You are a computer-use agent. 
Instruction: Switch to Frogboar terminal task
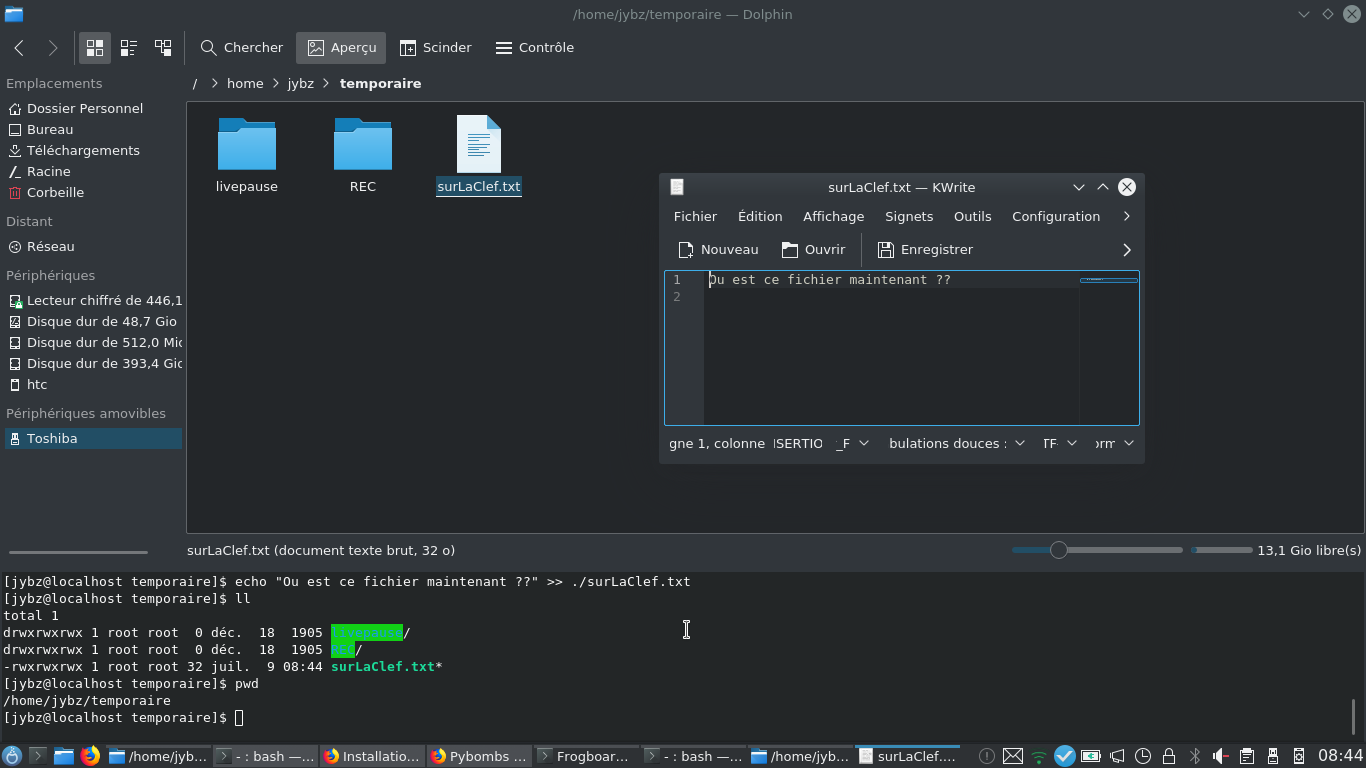(586, 756)
